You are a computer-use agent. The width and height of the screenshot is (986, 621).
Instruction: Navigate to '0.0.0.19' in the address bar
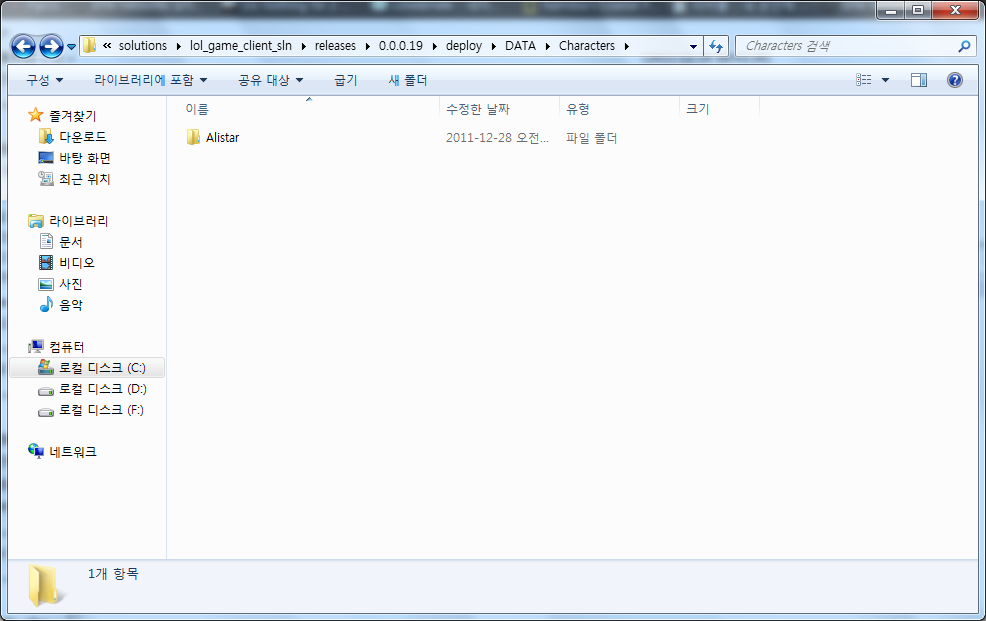[x=401, y=45]
